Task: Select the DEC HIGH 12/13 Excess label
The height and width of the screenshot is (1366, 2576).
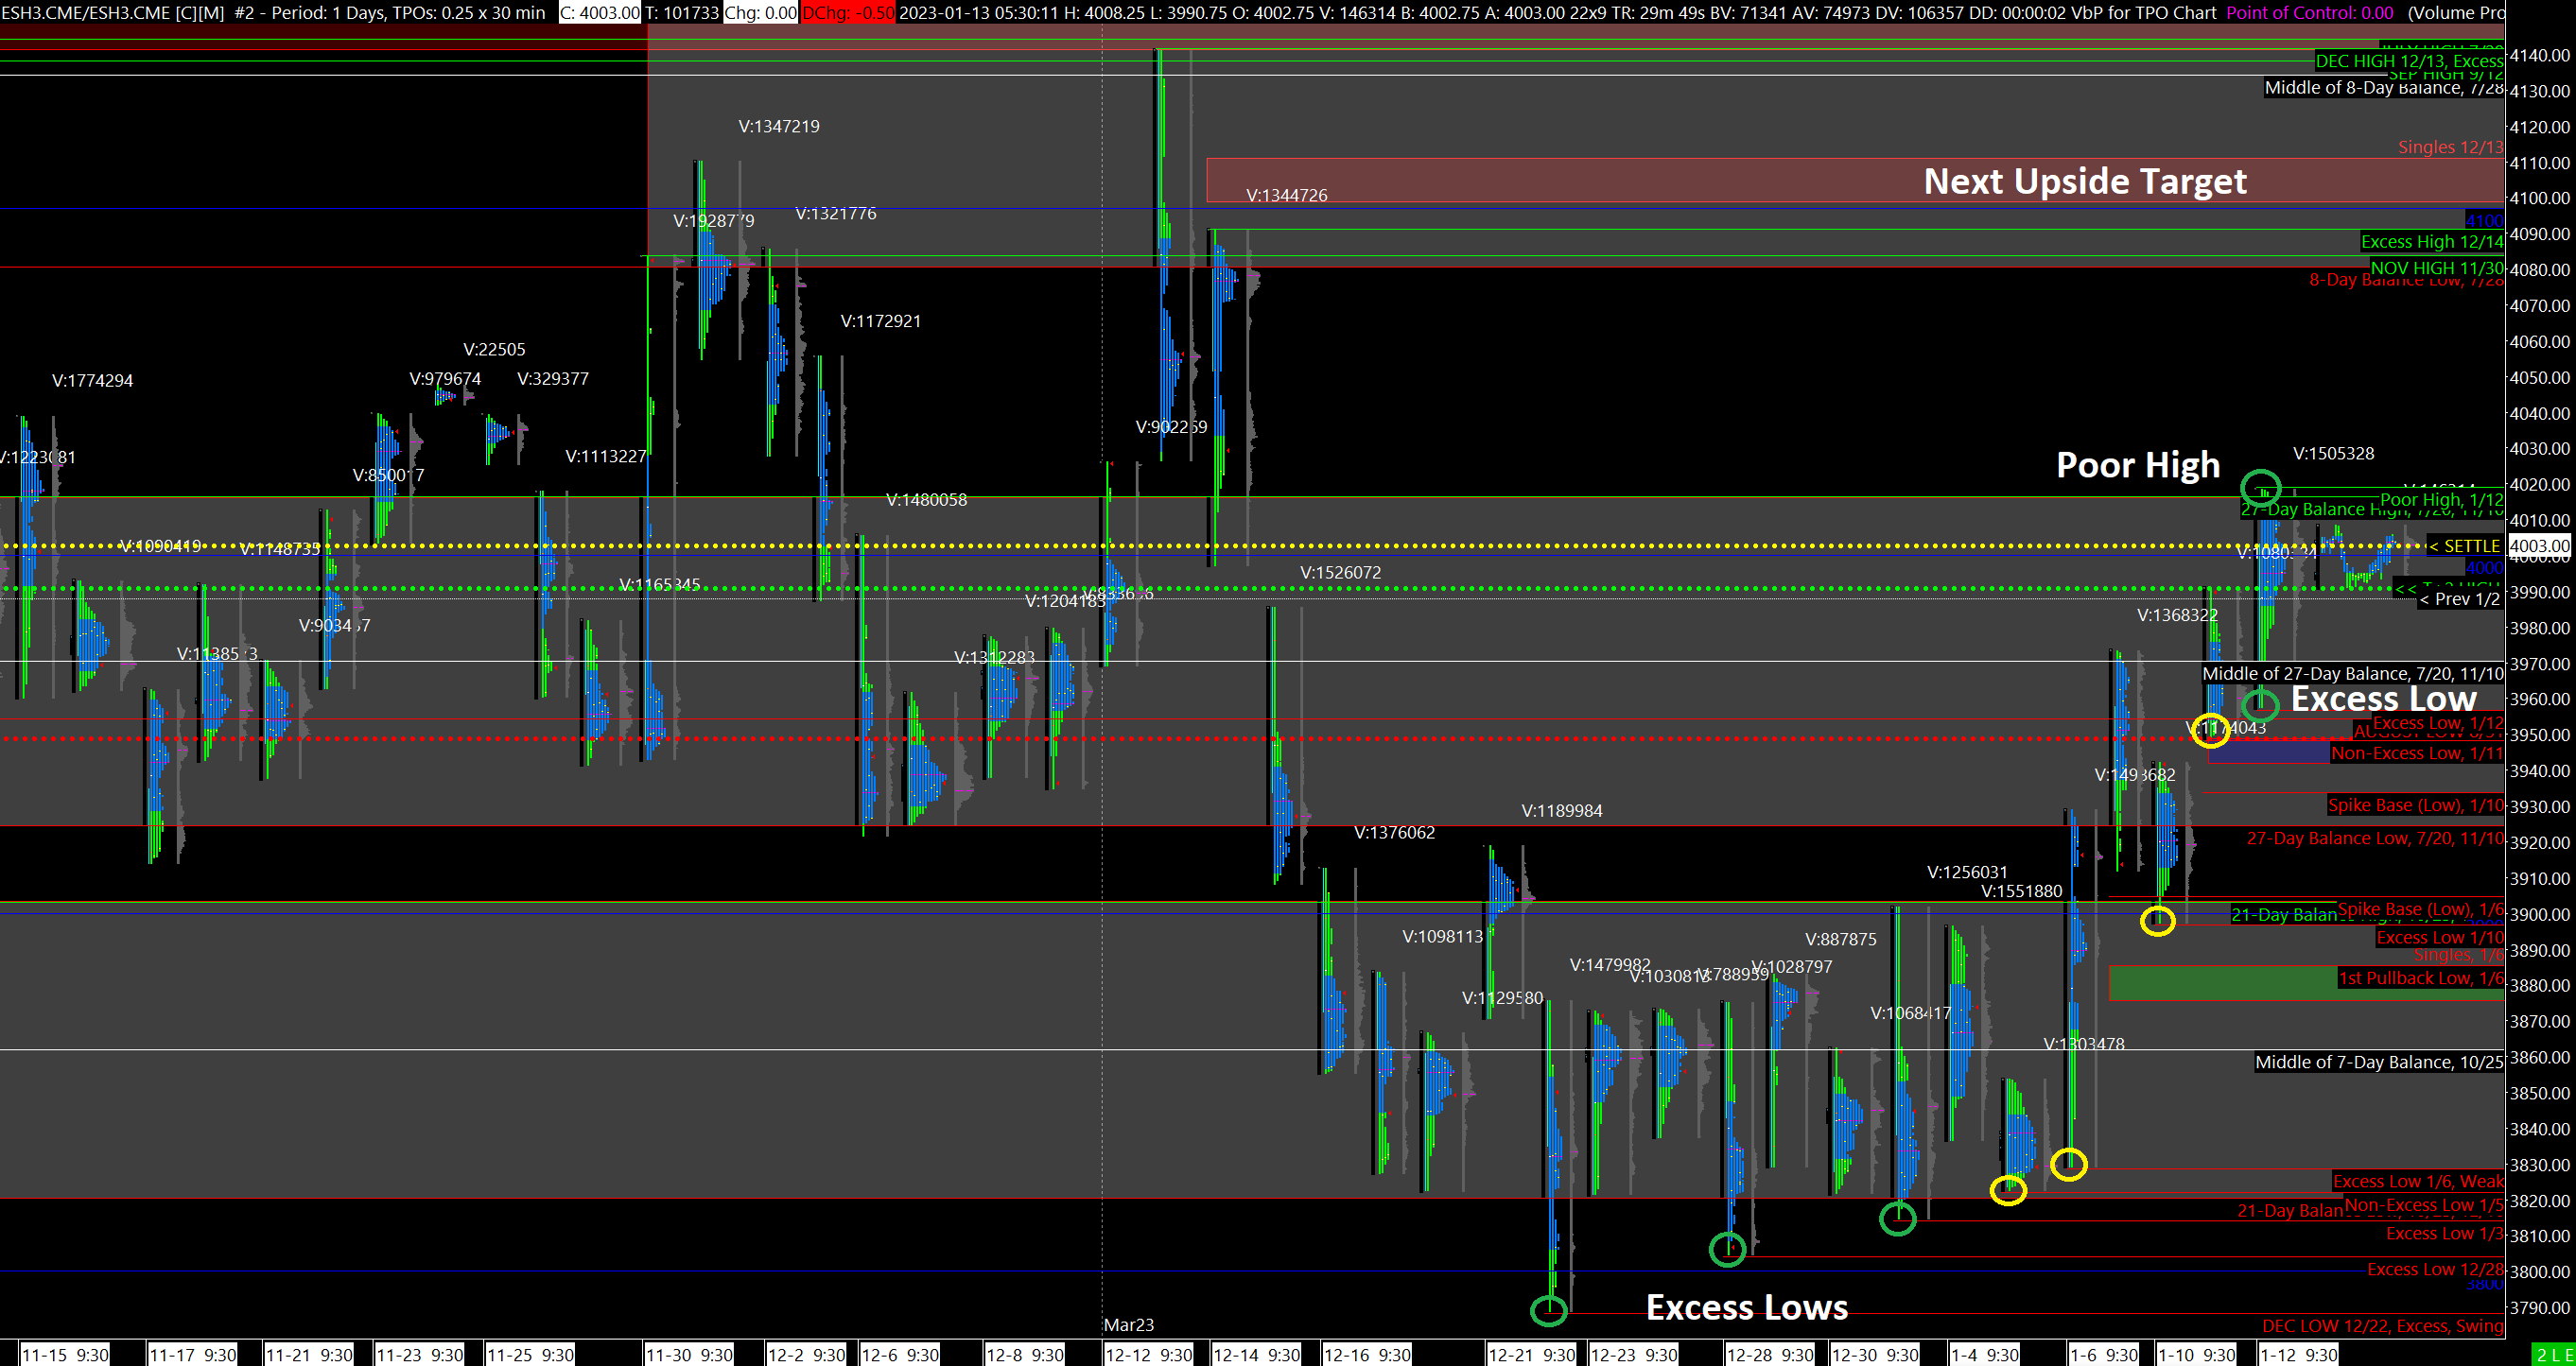Action: 2408,61
